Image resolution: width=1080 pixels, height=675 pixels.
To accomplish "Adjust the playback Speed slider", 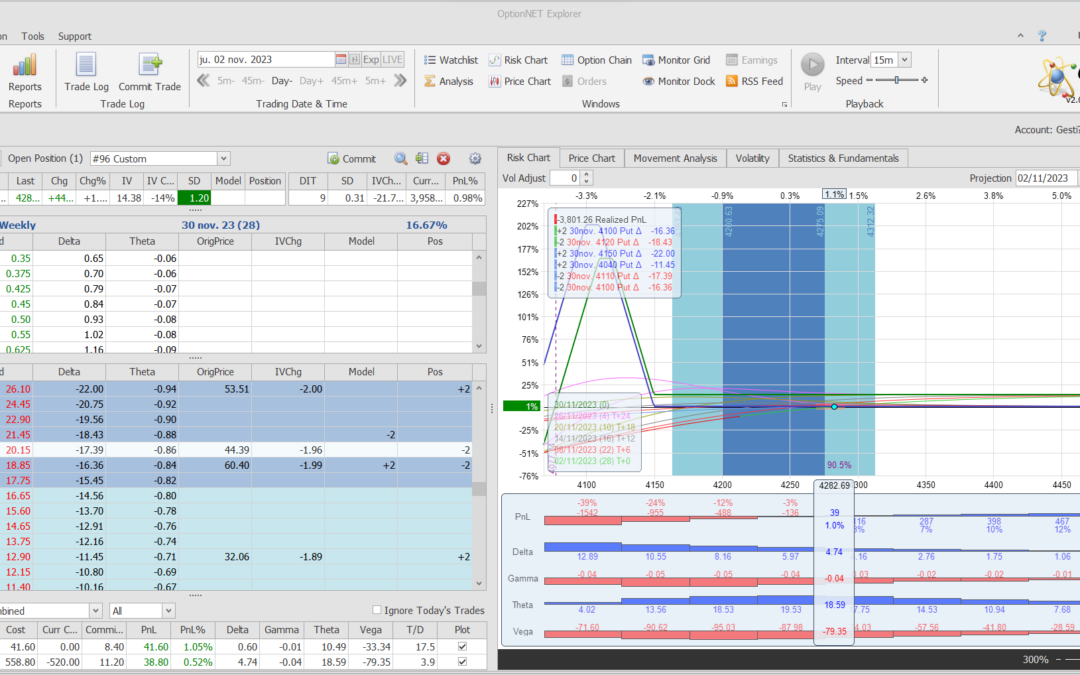I will point(896,81).
